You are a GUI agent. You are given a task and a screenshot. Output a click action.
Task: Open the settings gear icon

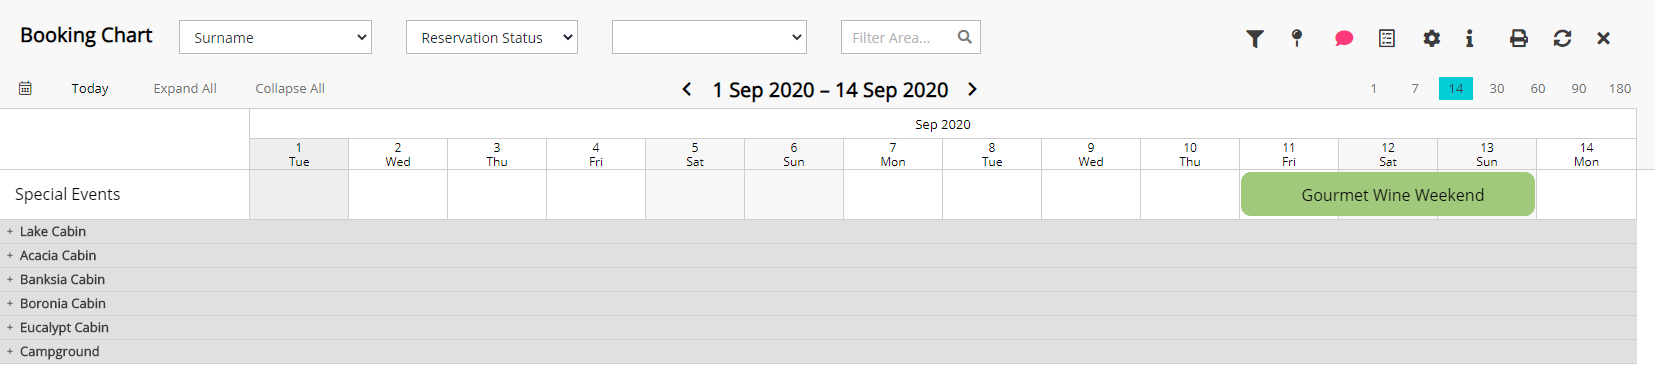click(x=1432, y=38)
